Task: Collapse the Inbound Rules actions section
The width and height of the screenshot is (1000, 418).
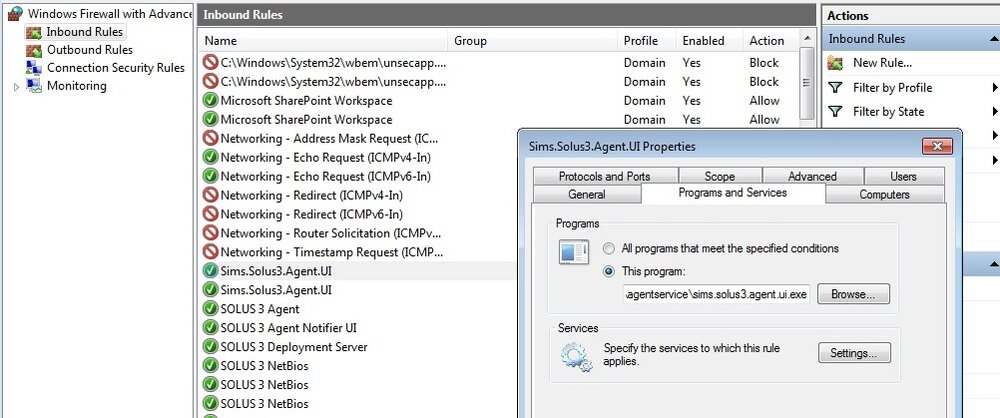Action: (x=994, y=39)
